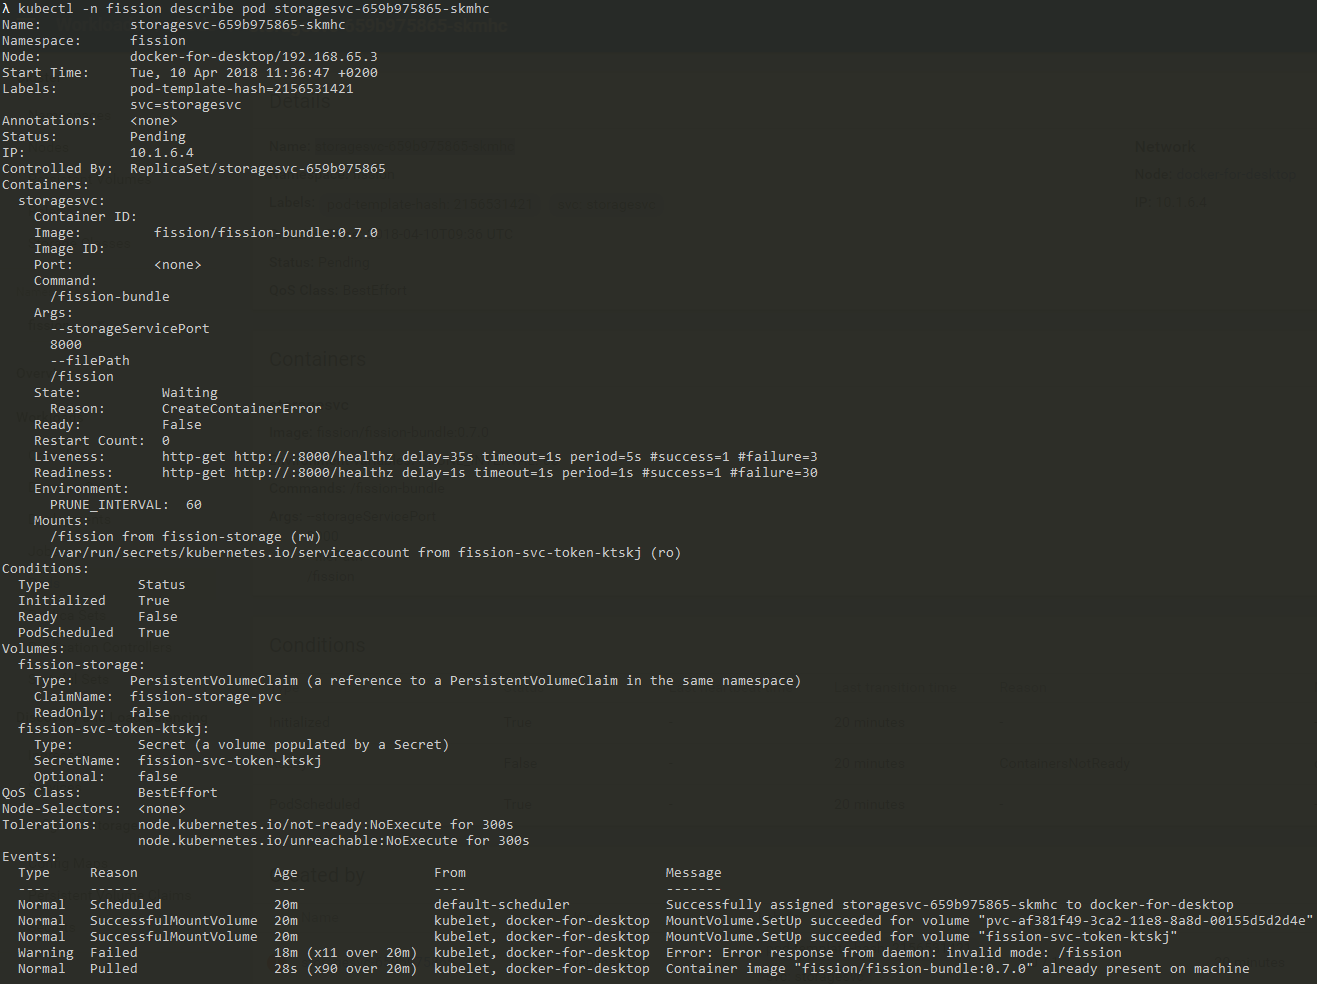
Task: Click the --storageServicePort argument
Action: (x=130, y=328)
